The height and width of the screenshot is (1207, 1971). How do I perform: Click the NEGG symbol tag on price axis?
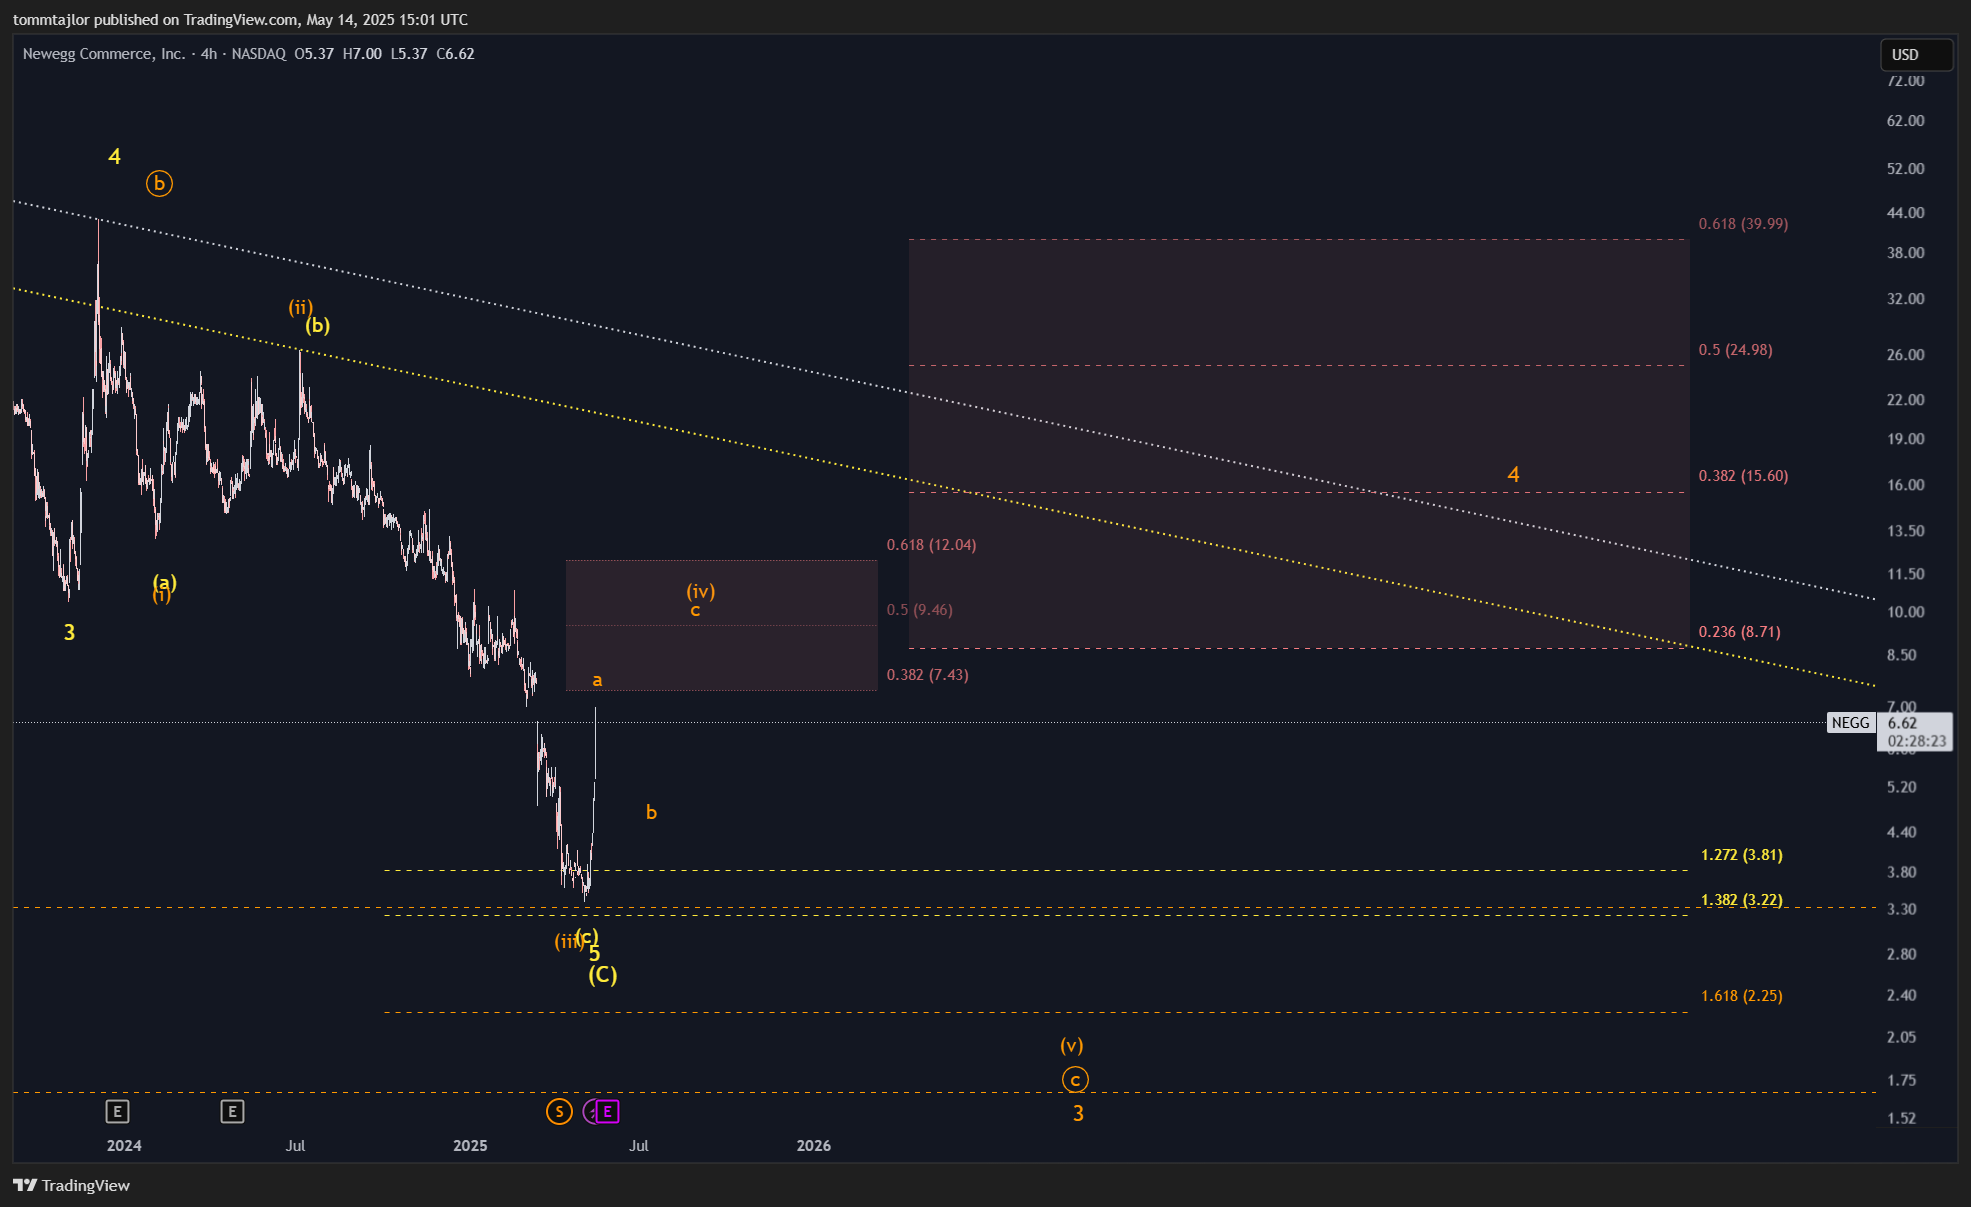1850,723
